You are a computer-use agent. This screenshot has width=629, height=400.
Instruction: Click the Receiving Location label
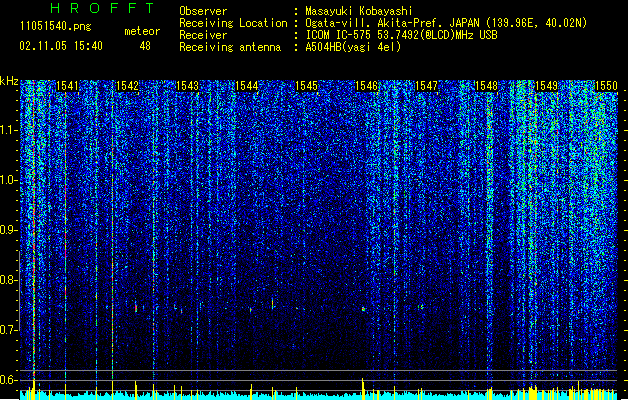click(233, 23)
